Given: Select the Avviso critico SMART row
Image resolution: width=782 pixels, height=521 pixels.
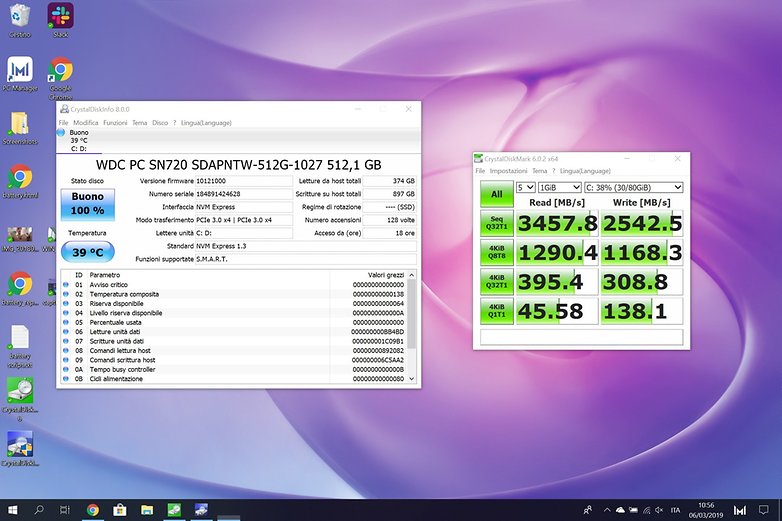Looking at the screenshot, I should (234, 285).
